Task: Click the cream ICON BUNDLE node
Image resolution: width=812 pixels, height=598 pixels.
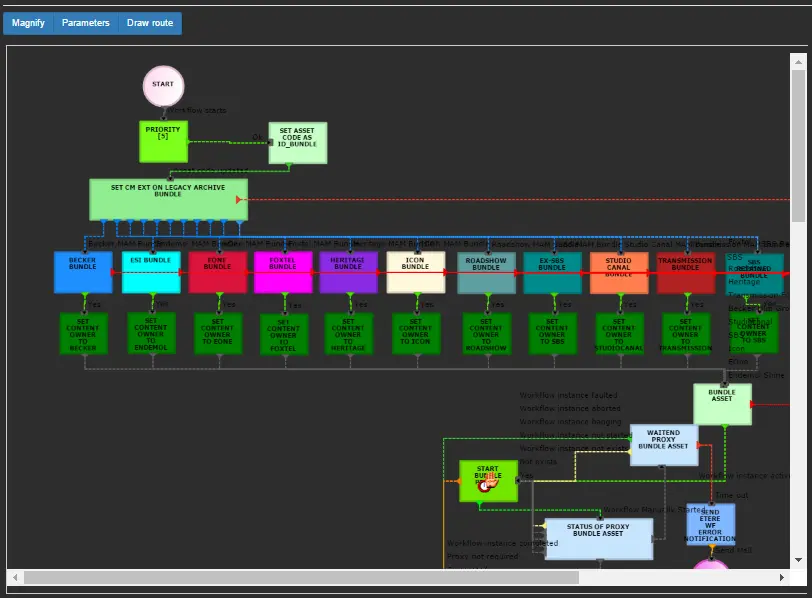Action: pyautogui.click(x=415, y=272)
